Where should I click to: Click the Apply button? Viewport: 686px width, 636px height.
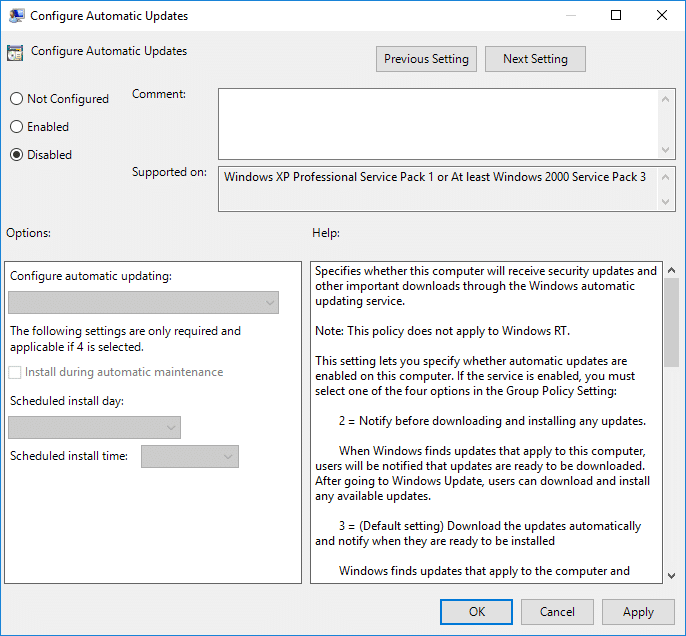[638, 612]
